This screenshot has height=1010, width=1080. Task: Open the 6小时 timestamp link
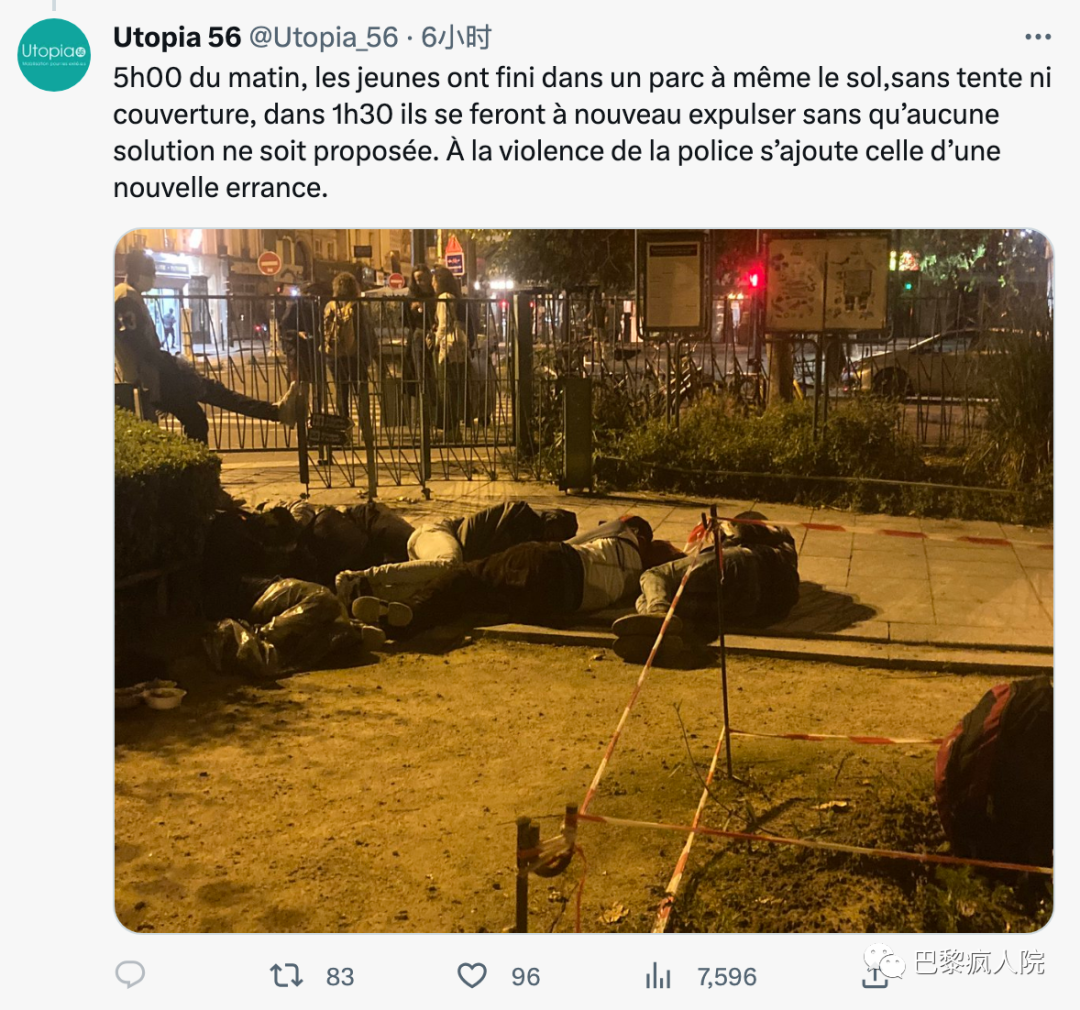coord(457,37)
